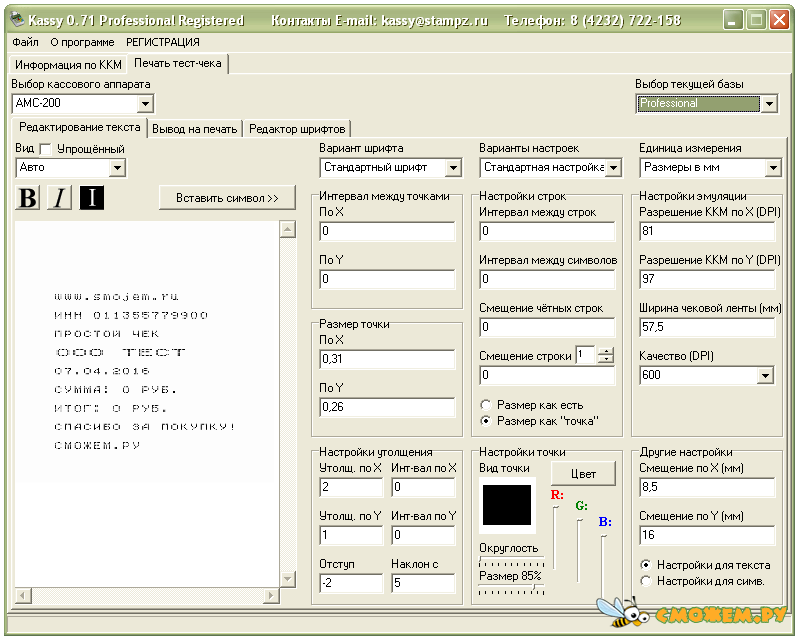798x639 pixels.
Task: Click the receipt line СПАСИБО ЗА ПОКУПКУ!
Action: pyautogui.click(x=144, y=426)
